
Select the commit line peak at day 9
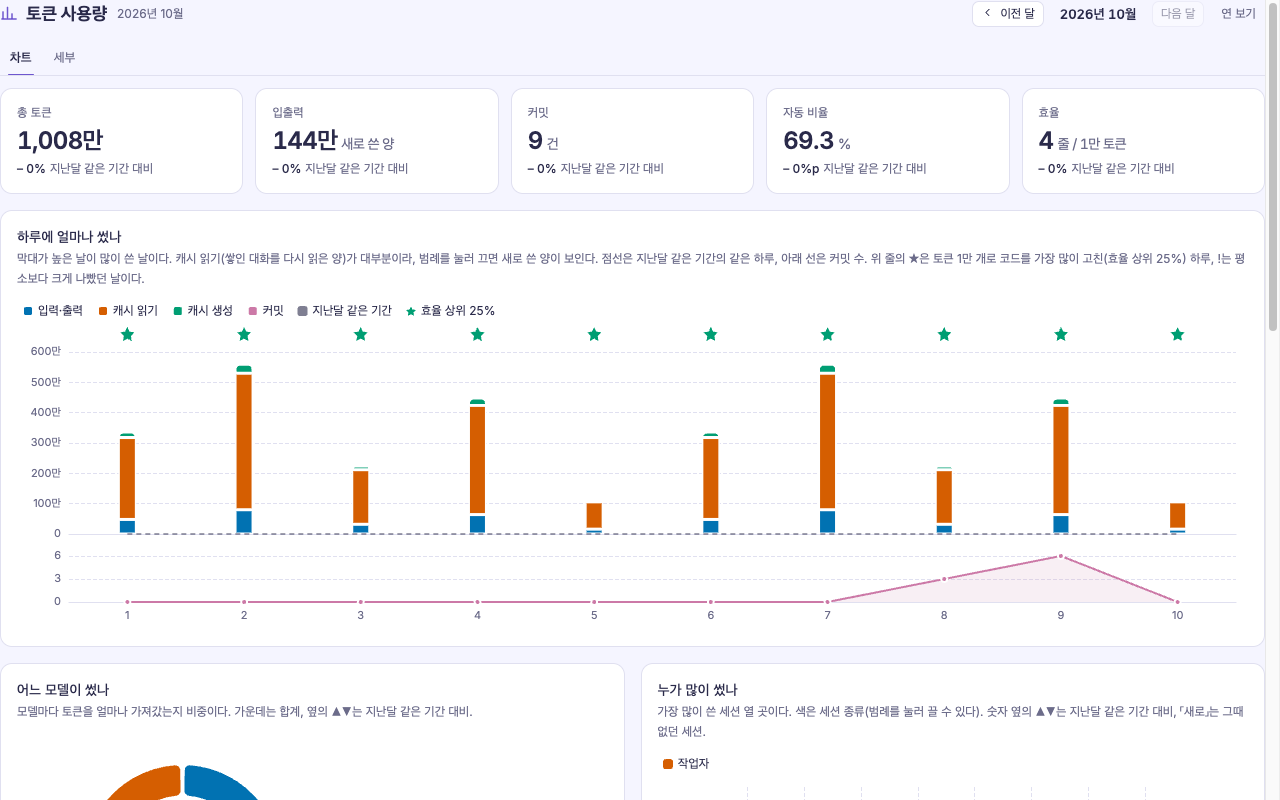click(x=1061, y=556)
